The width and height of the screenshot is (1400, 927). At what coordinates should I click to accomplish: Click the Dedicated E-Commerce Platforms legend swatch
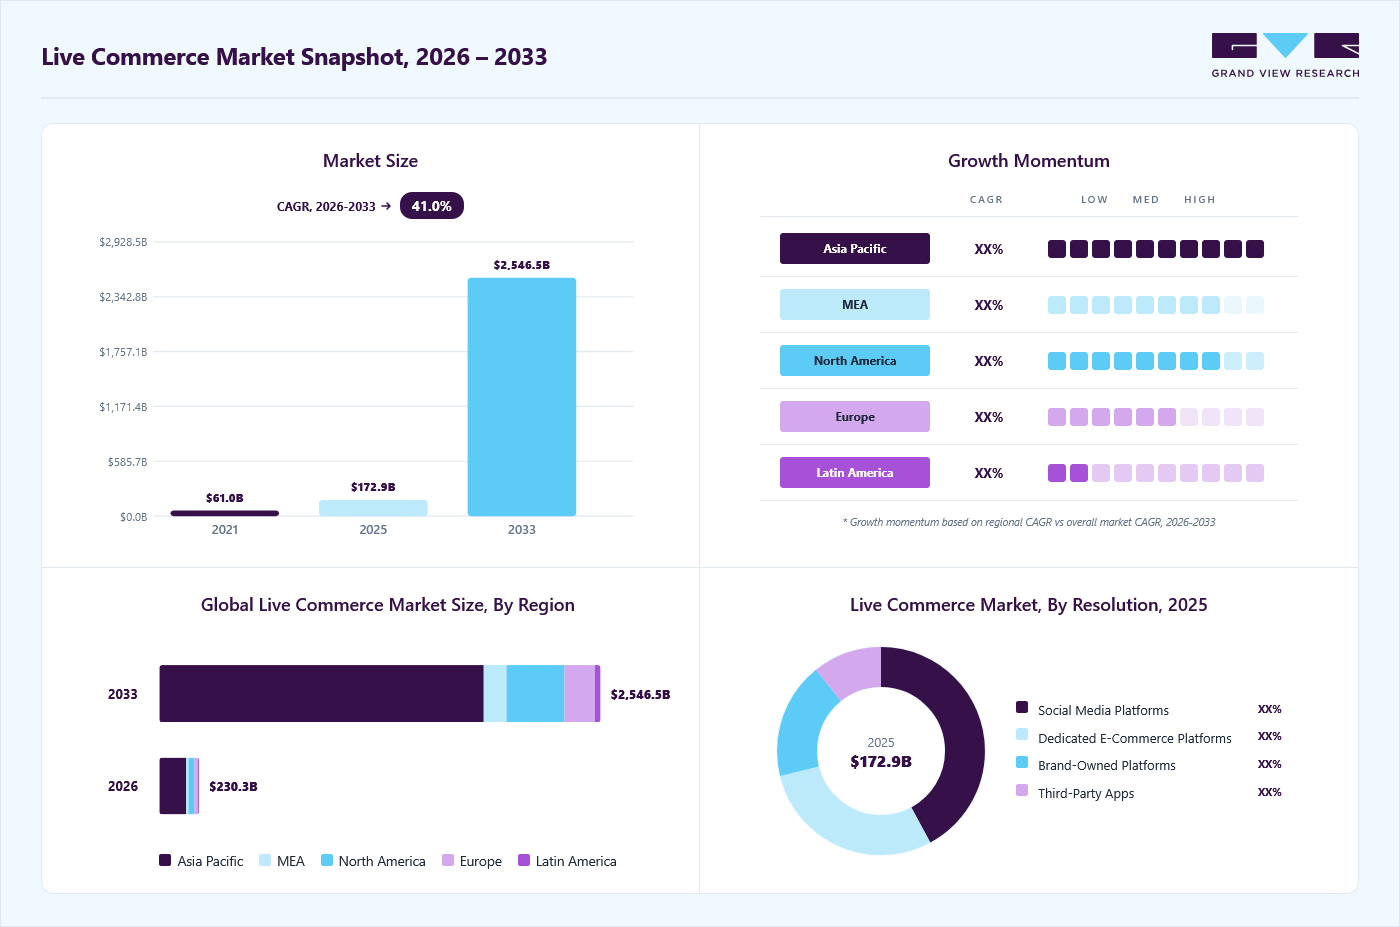click(1022, 734)
